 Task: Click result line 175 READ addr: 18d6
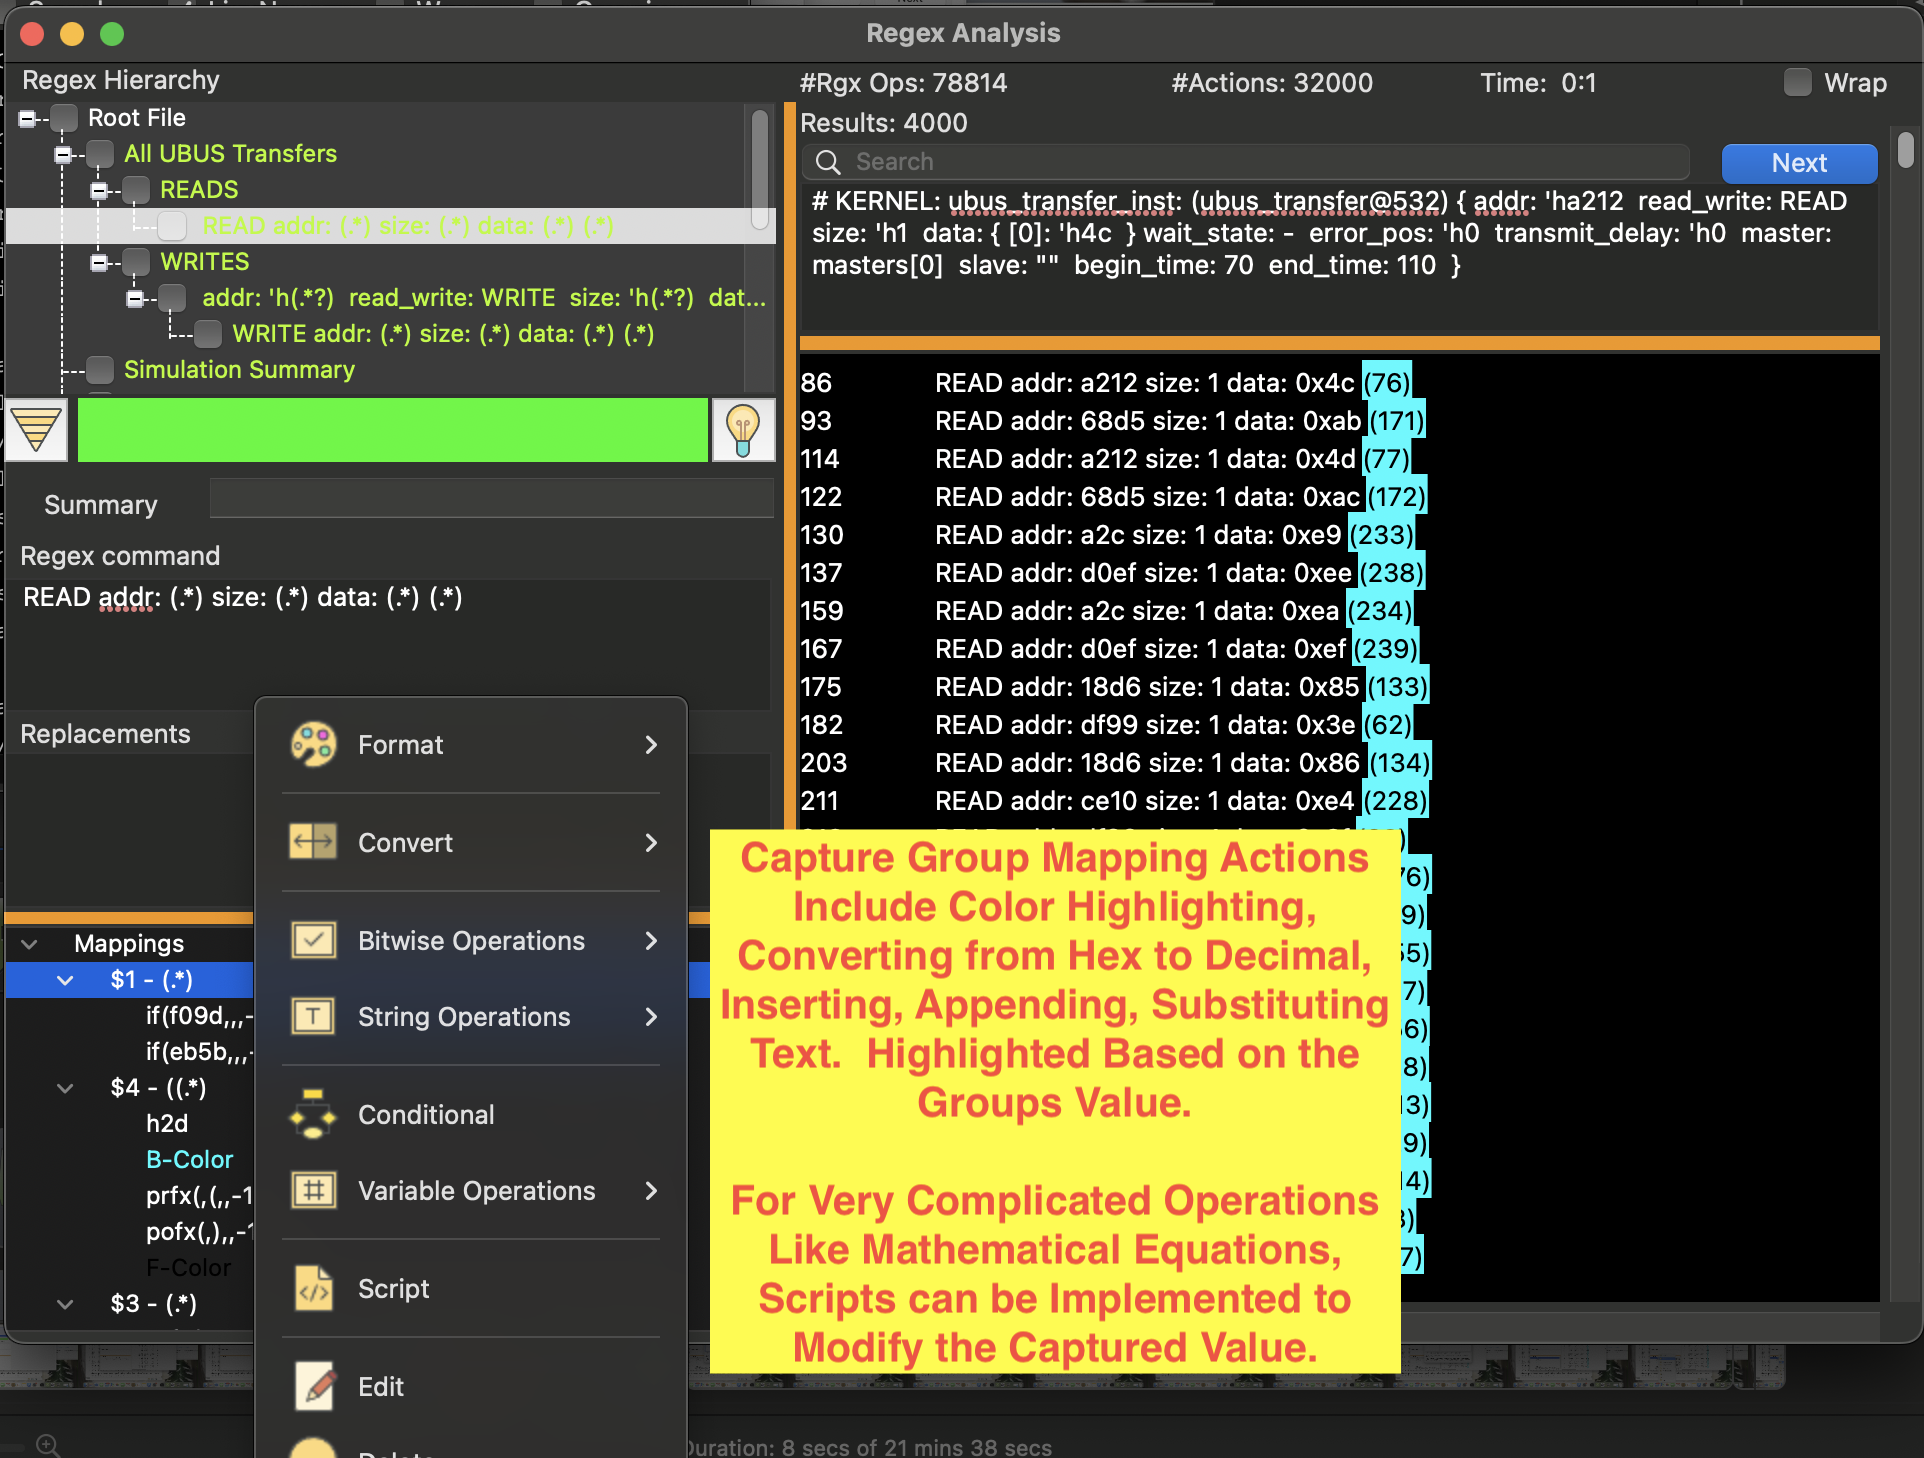[x=1114, y=688]
